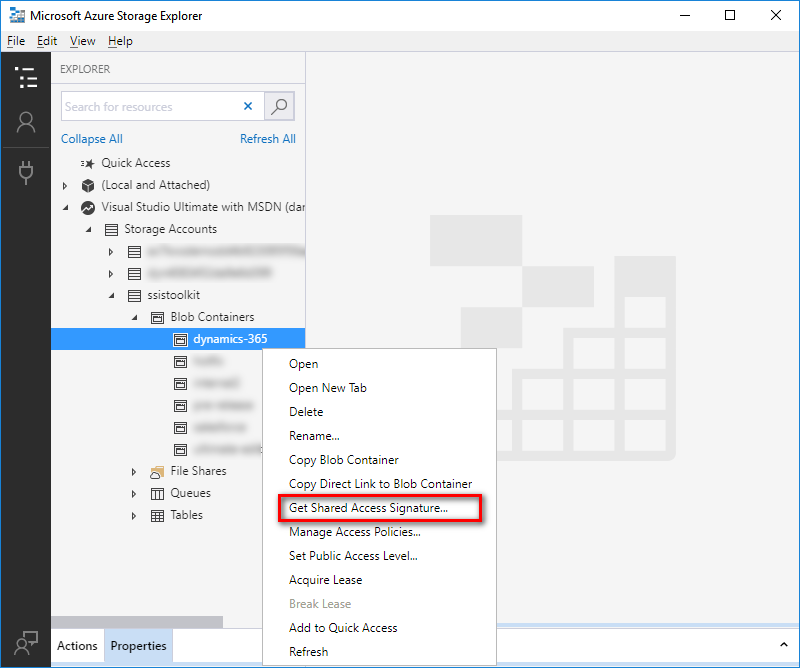Image resolution: width=800 pixels, height=668 pixels.
Task: Click inside the Search for resources box
Action: pyautogui.click(x=150, y=106)
